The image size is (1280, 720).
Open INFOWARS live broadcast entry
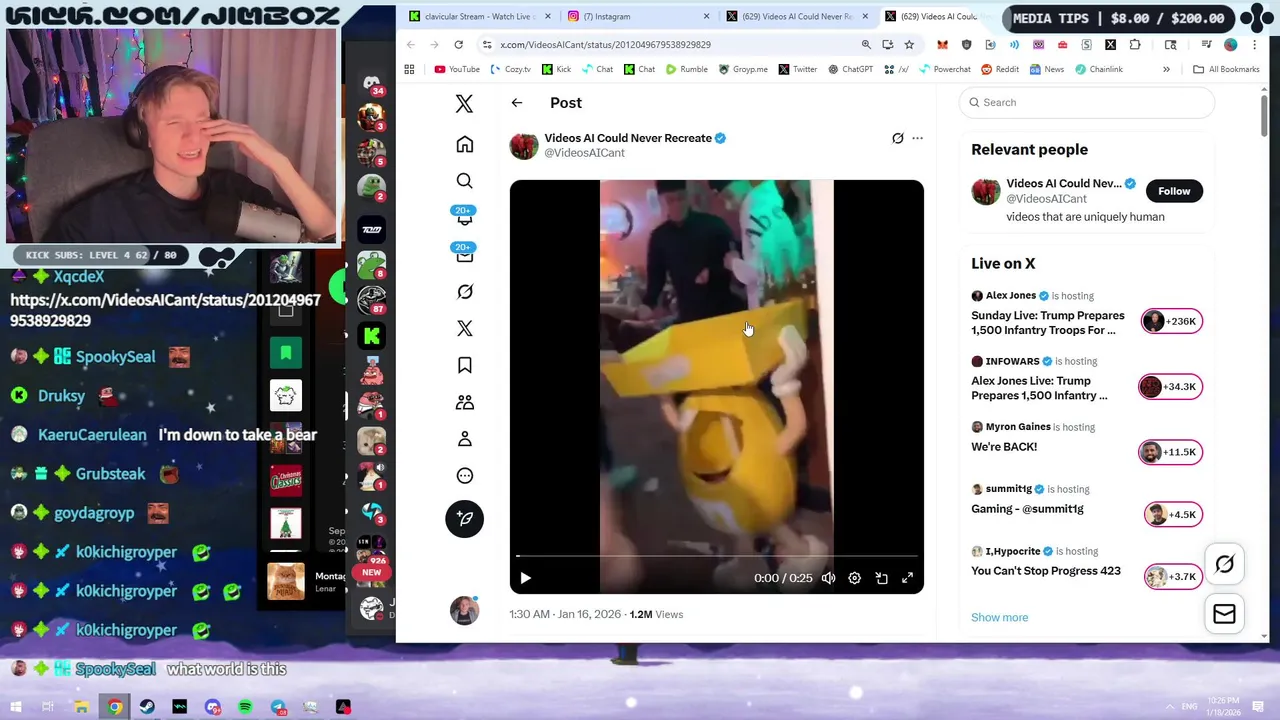coord(1086,379)
